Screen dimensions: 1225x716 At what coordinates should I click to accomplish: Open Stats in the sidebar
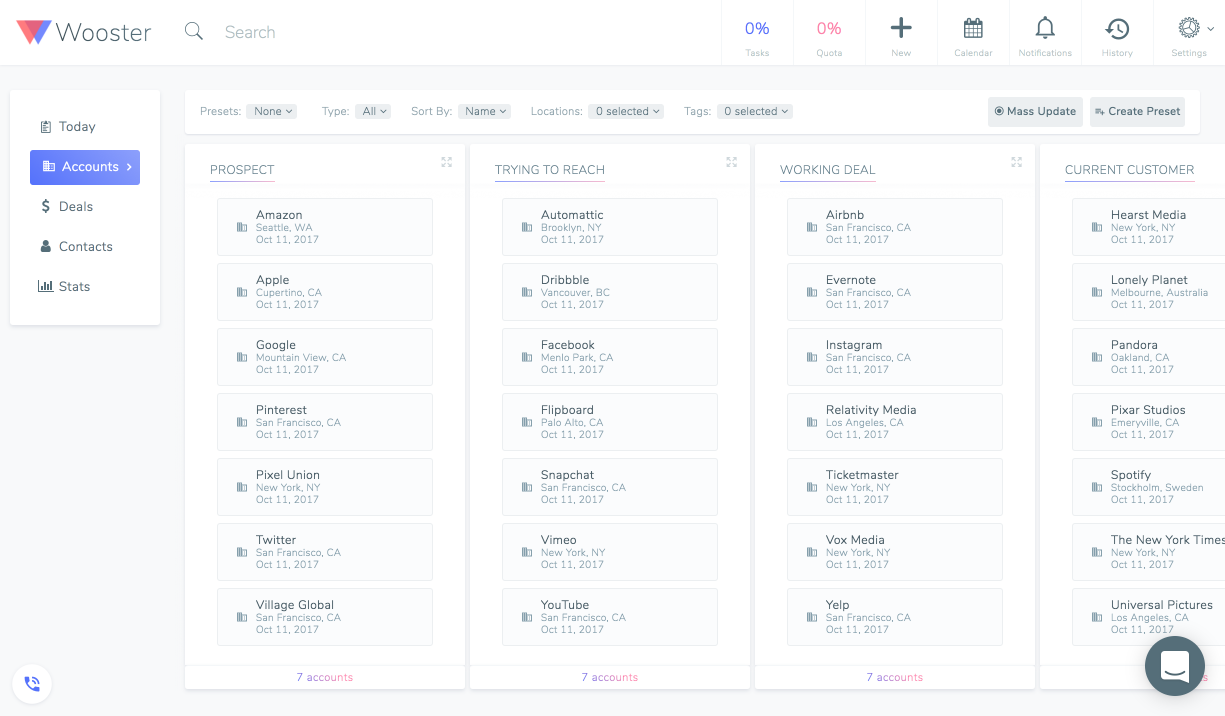click(64, 287)
